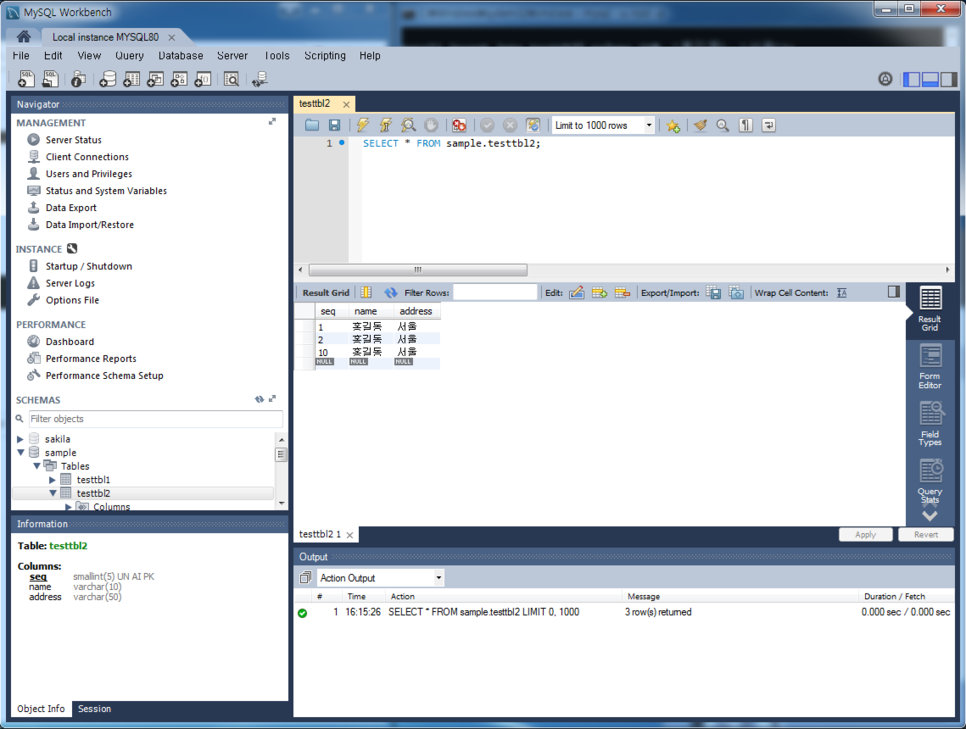Screen dimensions: 966x729
Task: Export recordset to external file icon
Action: (x=713, y=293)
